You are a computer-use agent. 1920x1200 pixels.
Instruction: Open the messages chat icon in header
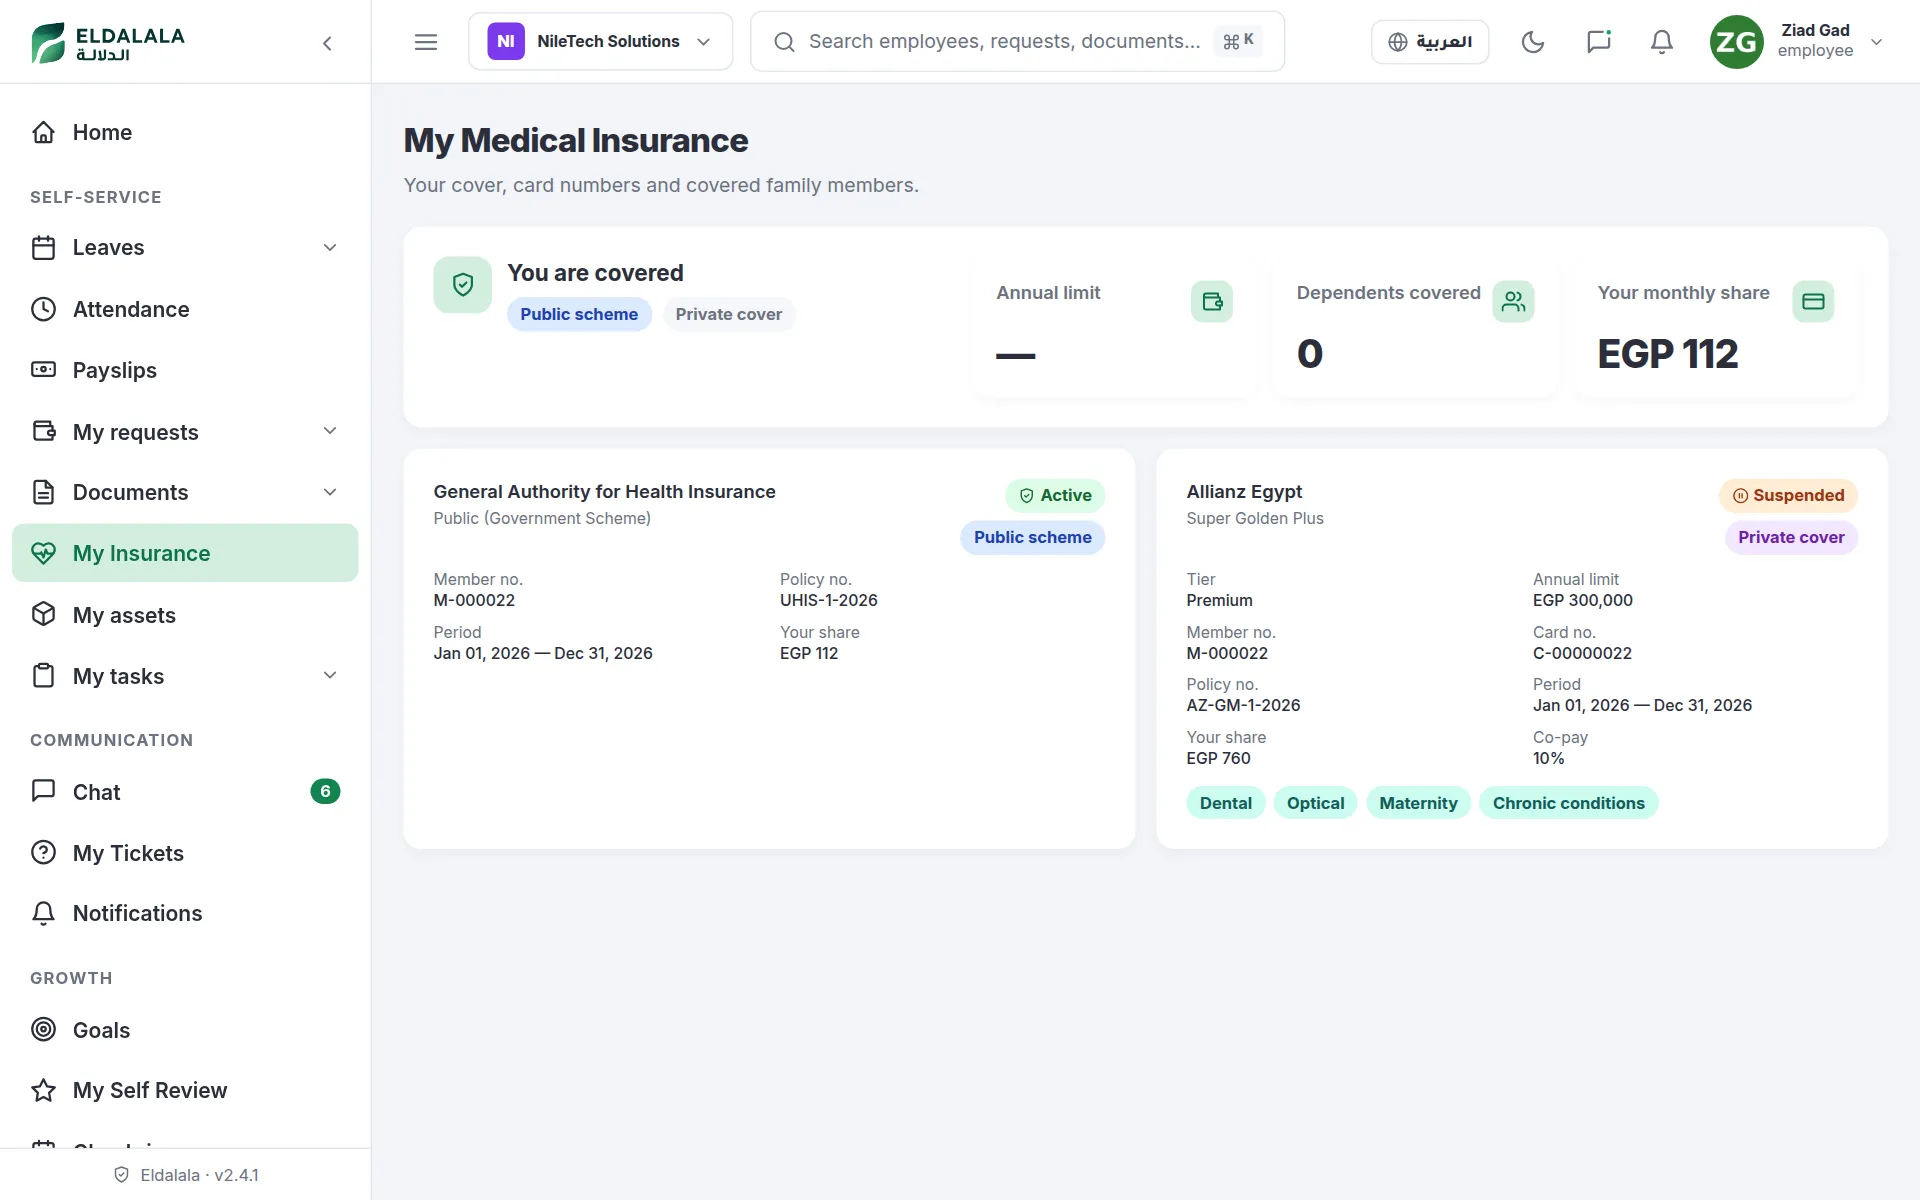pyautogui.click(x=1598, y=42)
